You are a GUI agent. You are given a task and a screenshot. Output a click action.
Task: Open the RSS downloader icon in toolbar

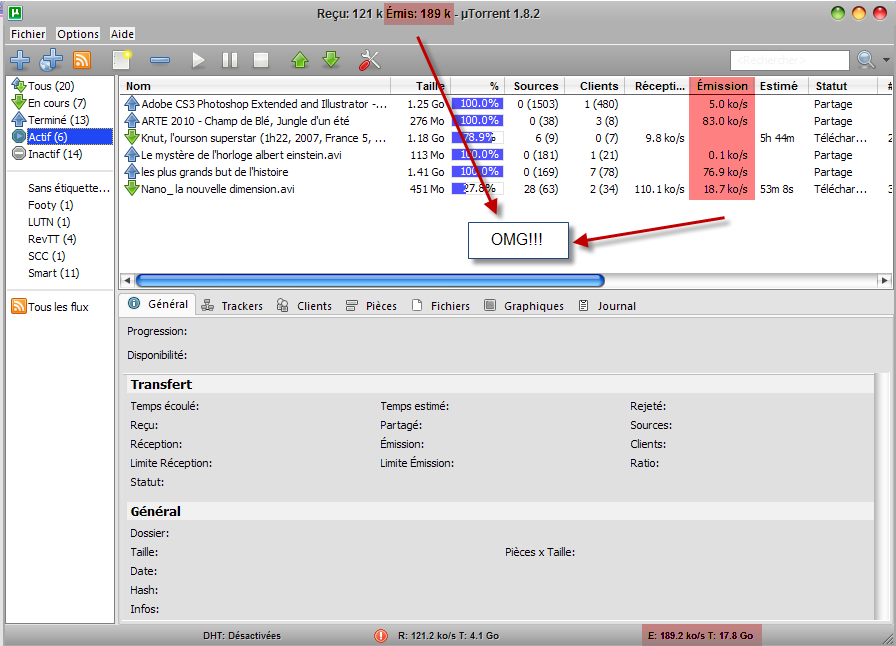click(x=82, y=60)
